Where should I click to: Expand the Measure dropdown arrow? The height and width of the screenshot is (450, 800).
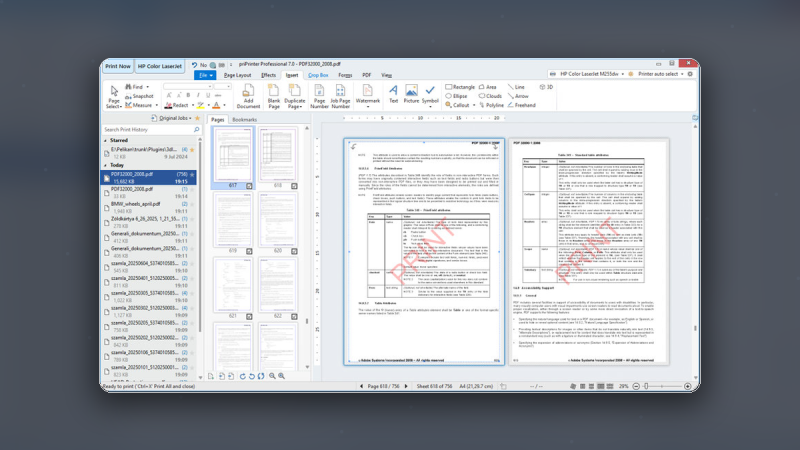(157, 106)
